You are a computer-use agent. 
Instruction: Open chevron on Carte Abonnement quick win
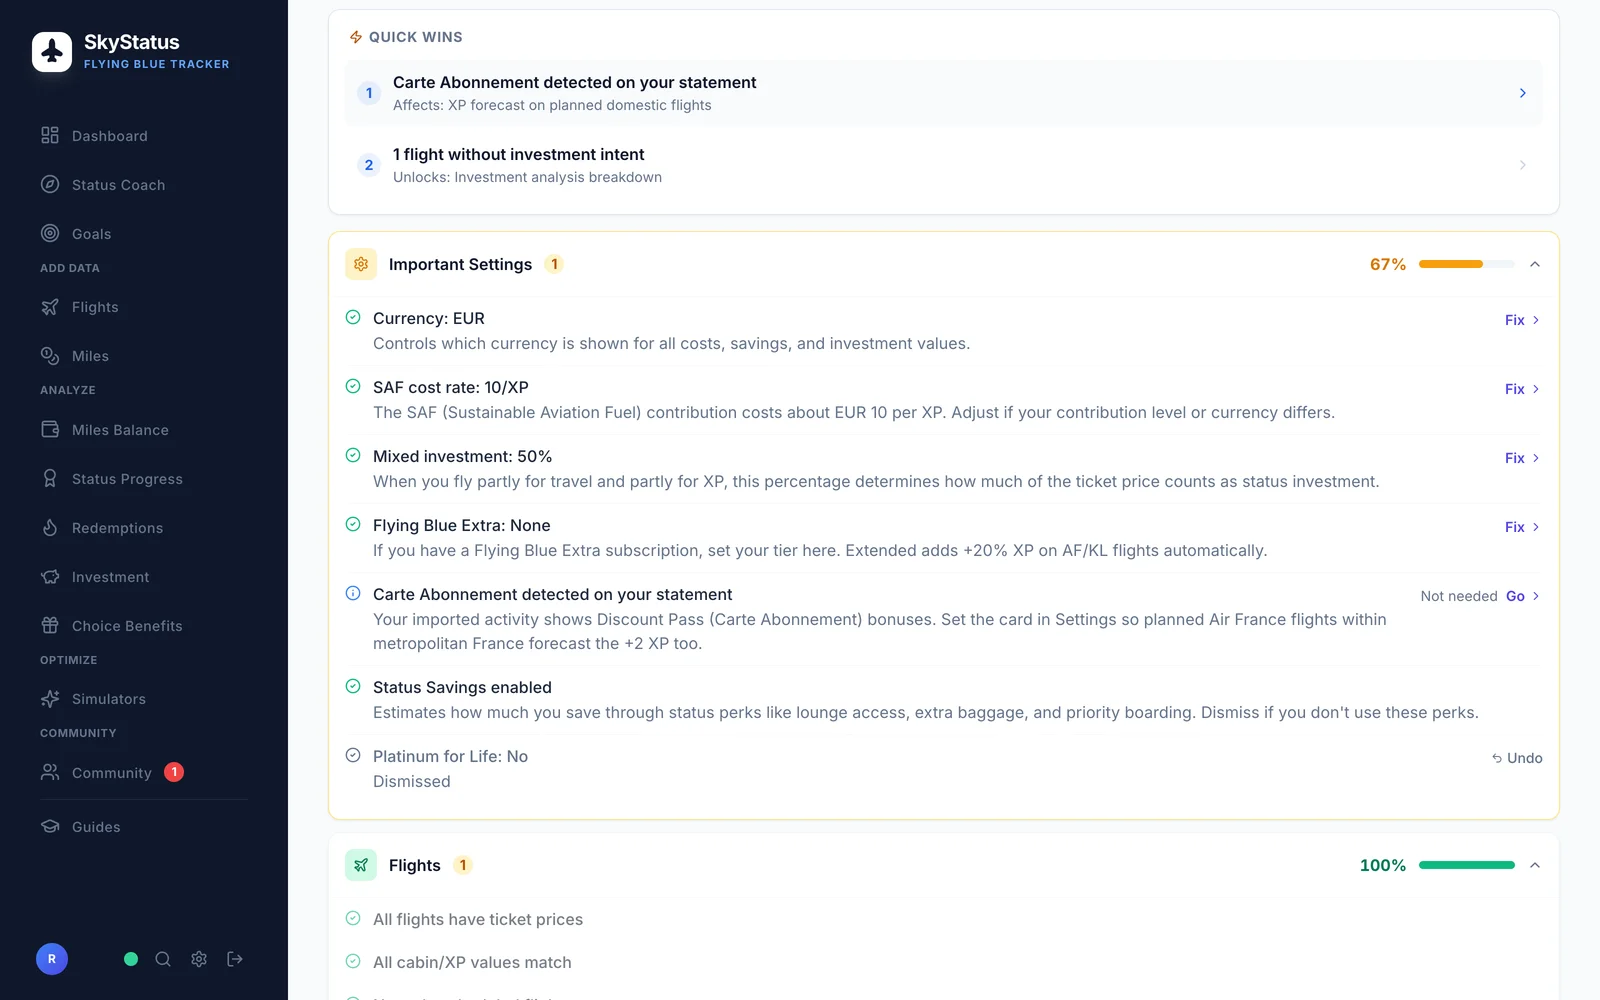1523,93
